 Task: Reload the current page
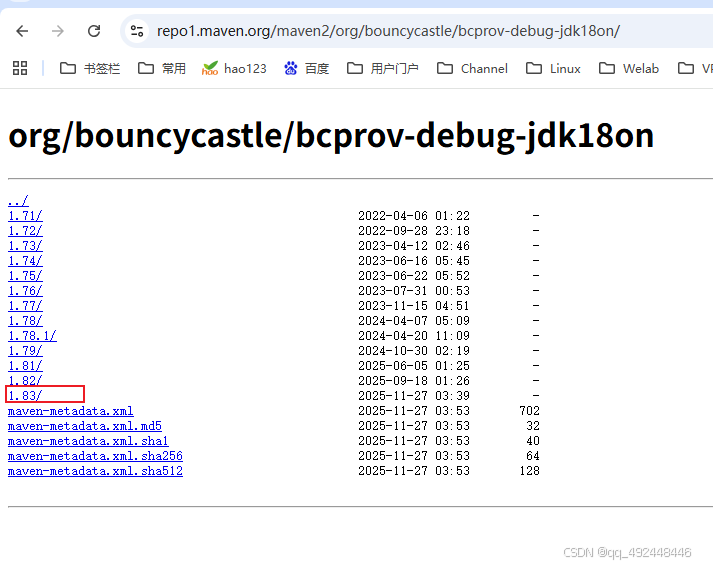94,31
